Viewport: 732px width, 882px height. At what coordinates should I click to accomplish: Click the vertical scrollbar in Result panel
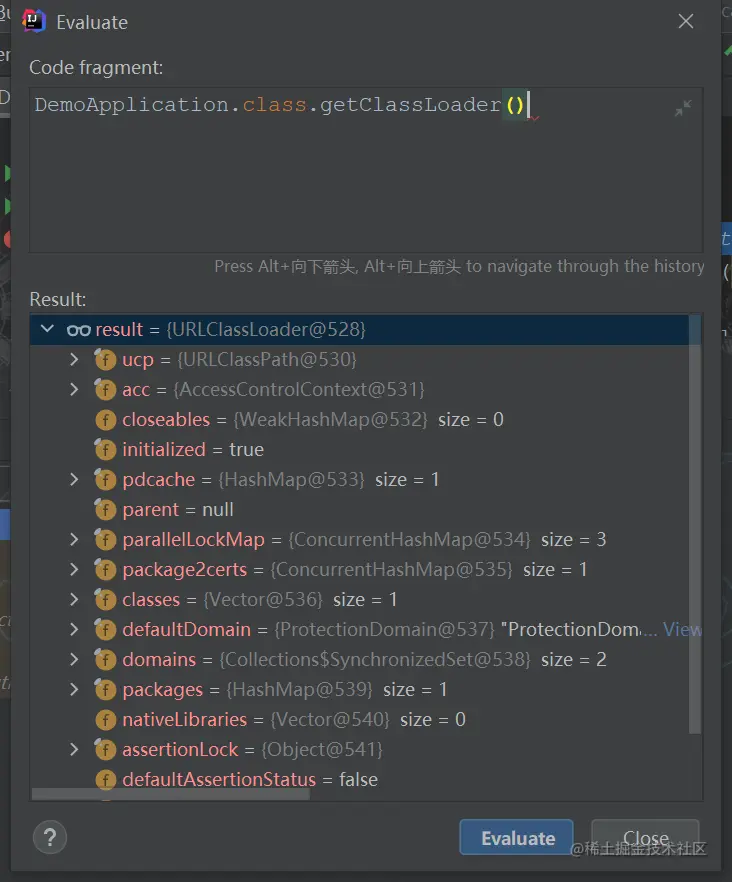695,524
